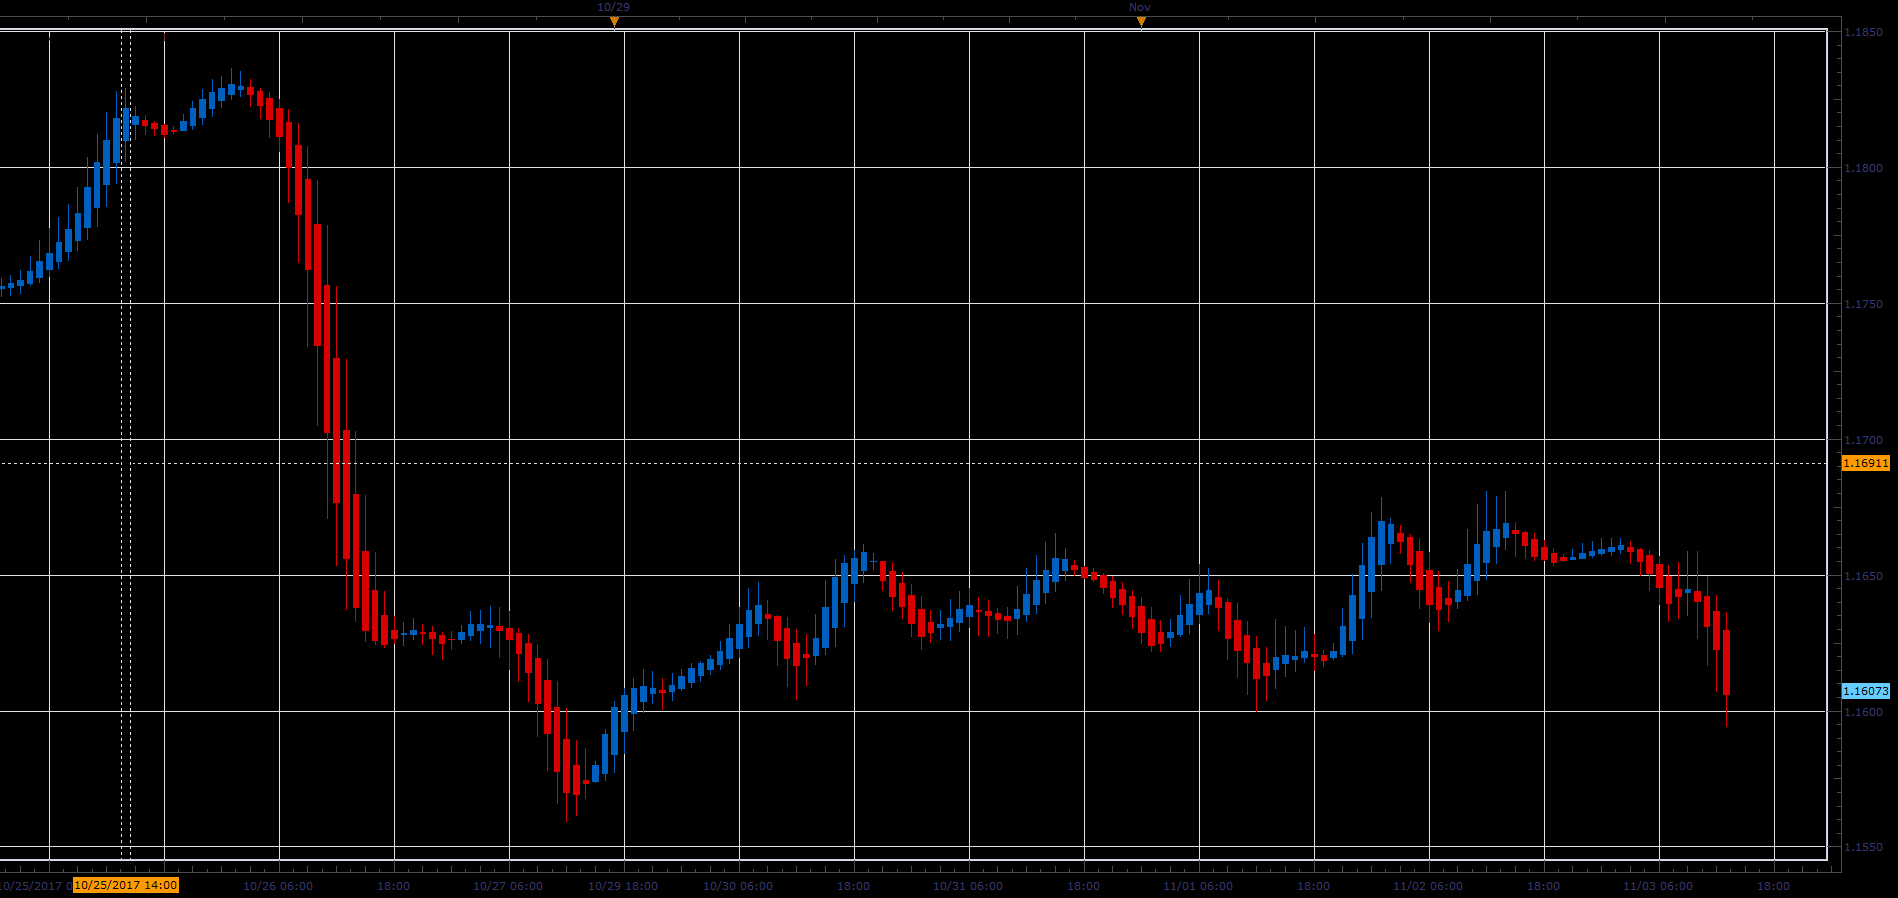Click the 1.1650 price axis label

(1863, 576)
